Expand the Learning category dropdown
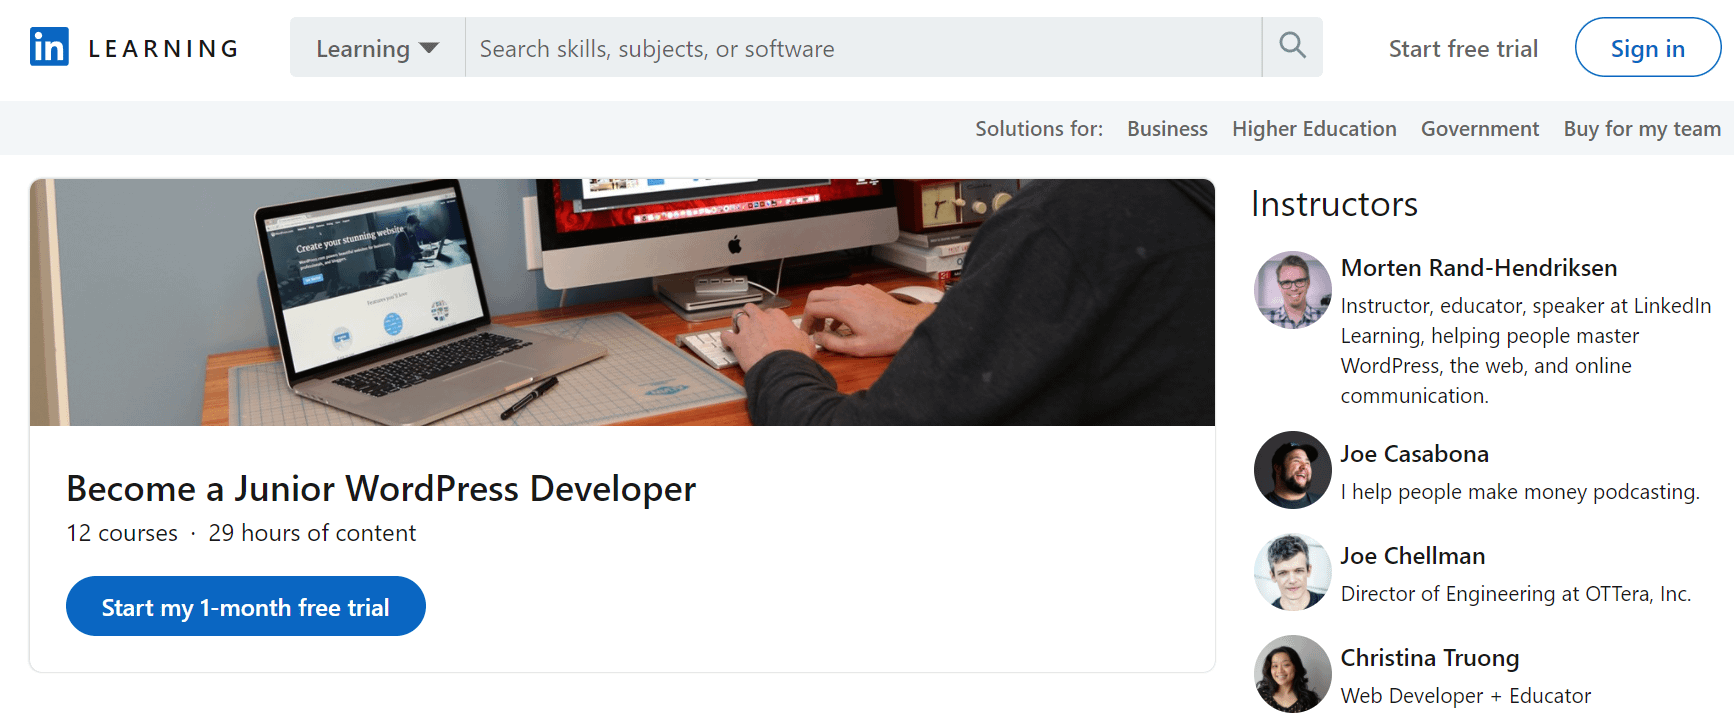Viewport: 1734px width, 726px height. (x=377, y=48)
